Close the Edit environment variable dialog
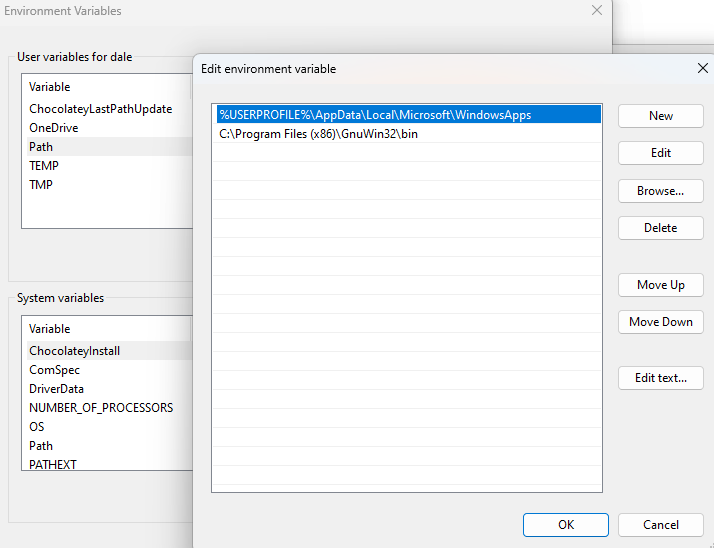Screen dimensions: 714x548 pos(703,68)
